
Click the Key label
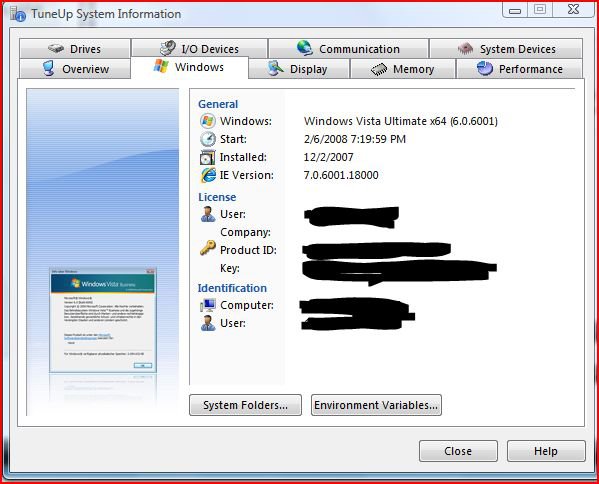[230, 268]
